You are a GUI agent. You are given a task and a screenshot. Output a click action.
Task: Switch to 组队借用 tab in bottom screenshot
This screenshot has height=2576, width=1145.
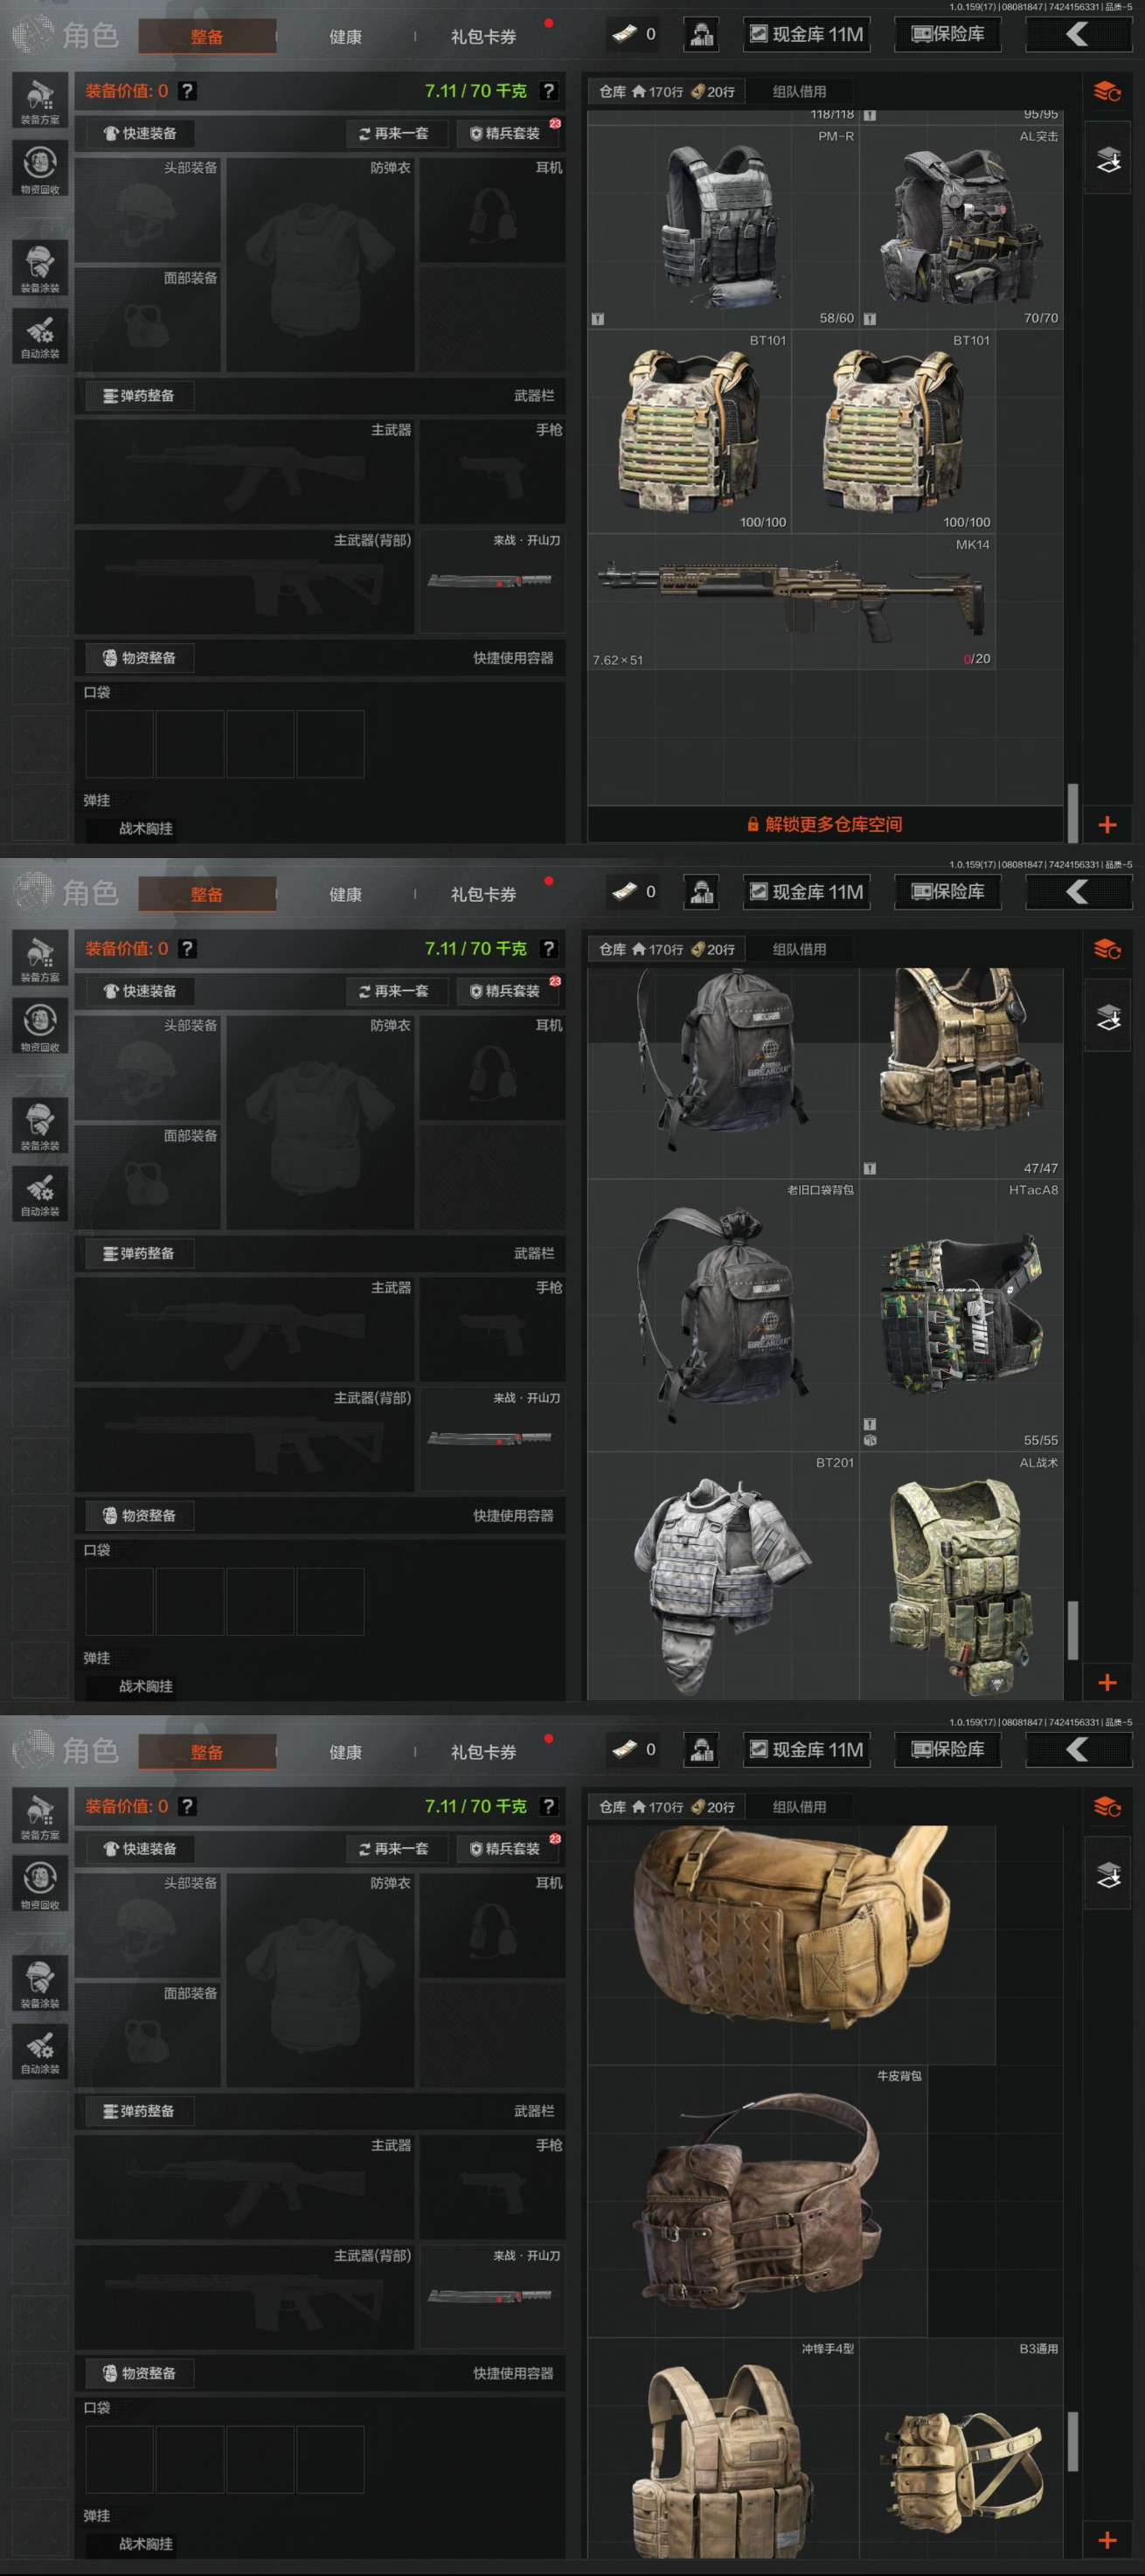coord(799,1808)
